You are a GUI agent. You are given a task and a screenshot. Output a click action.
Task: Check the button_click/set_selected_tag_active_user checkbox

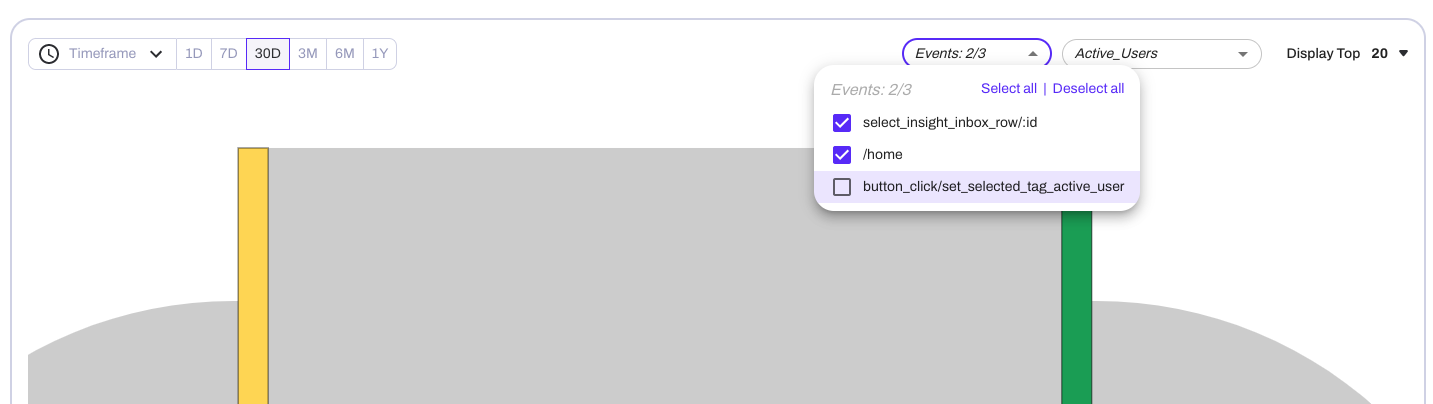[842, 187]
